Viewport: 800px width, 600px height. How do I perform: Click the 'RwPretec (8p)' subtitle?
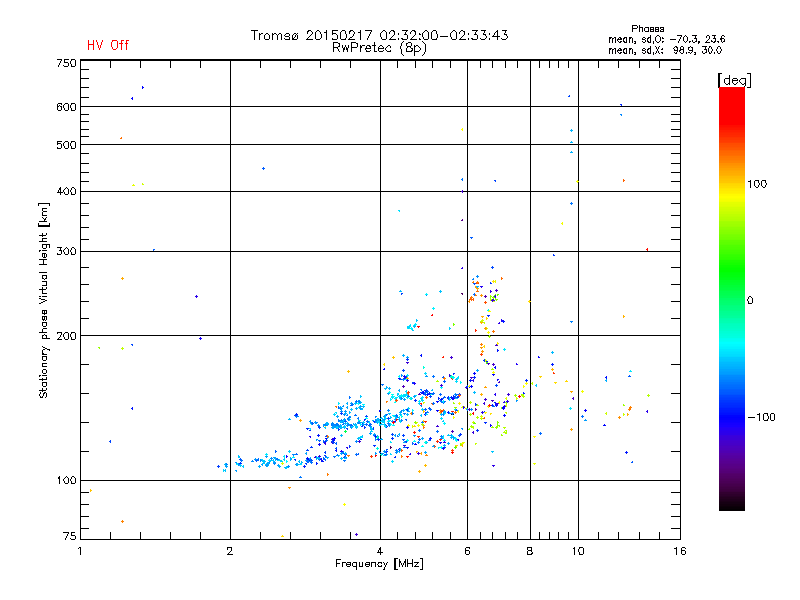click(379, 48)
